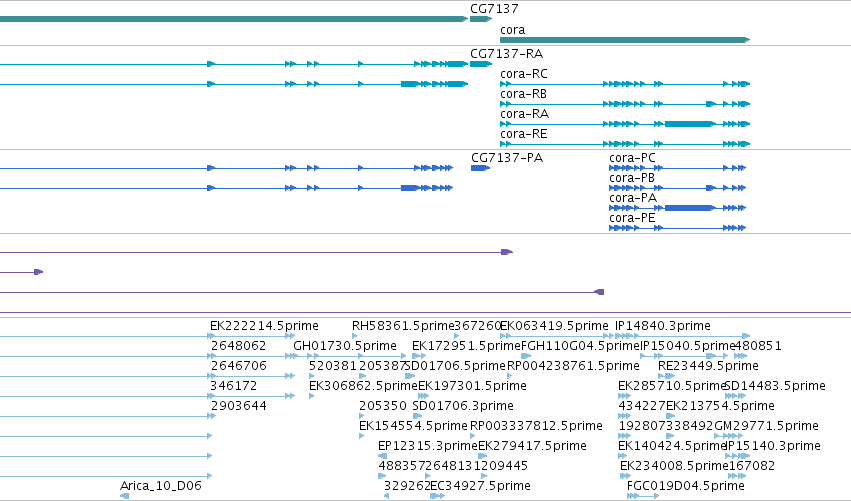This screenshot has width=851, height=501.
Task: Click the IP14840.3prime label
Action: pos(663,326)
